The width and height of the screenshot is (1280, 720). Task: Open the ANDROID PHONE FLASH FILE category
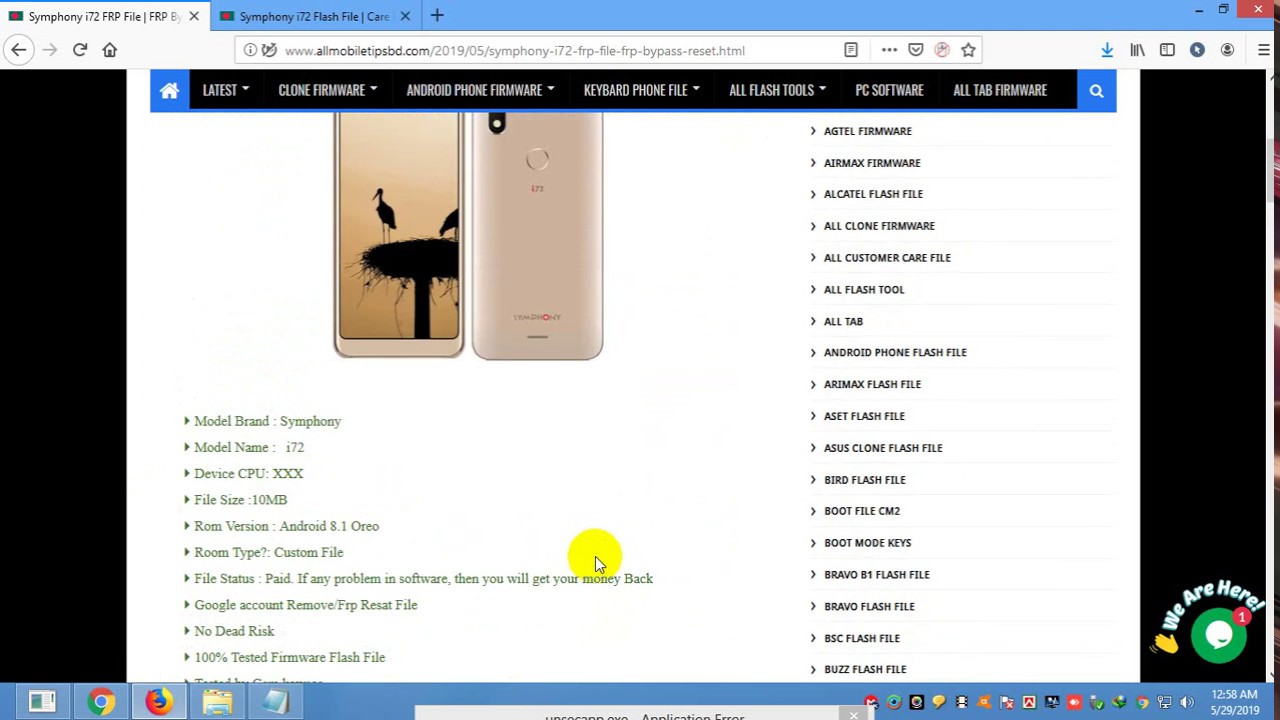[895, 352]
